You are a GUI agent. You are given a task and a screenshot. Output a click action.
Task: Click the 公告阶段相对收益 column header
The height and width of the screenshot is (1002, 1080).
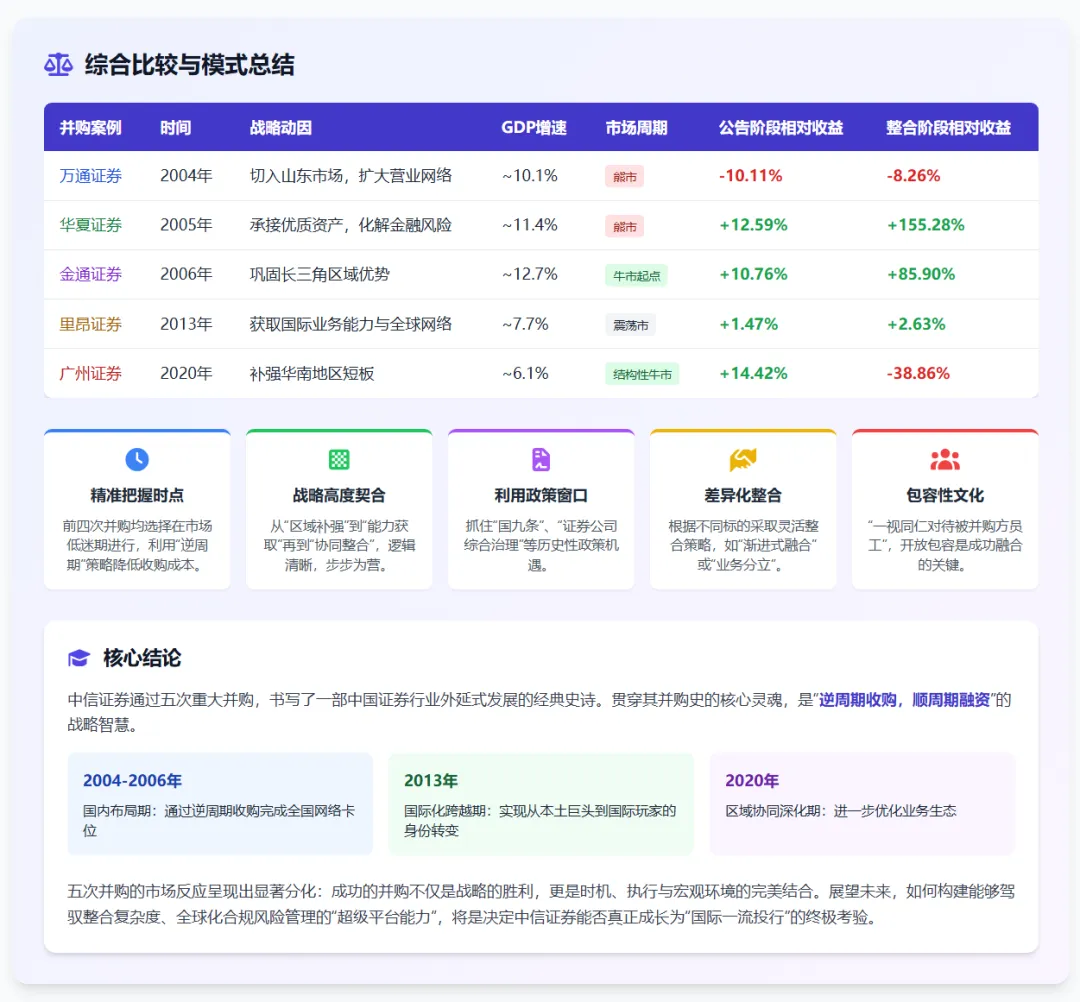[x=781, y=127]
